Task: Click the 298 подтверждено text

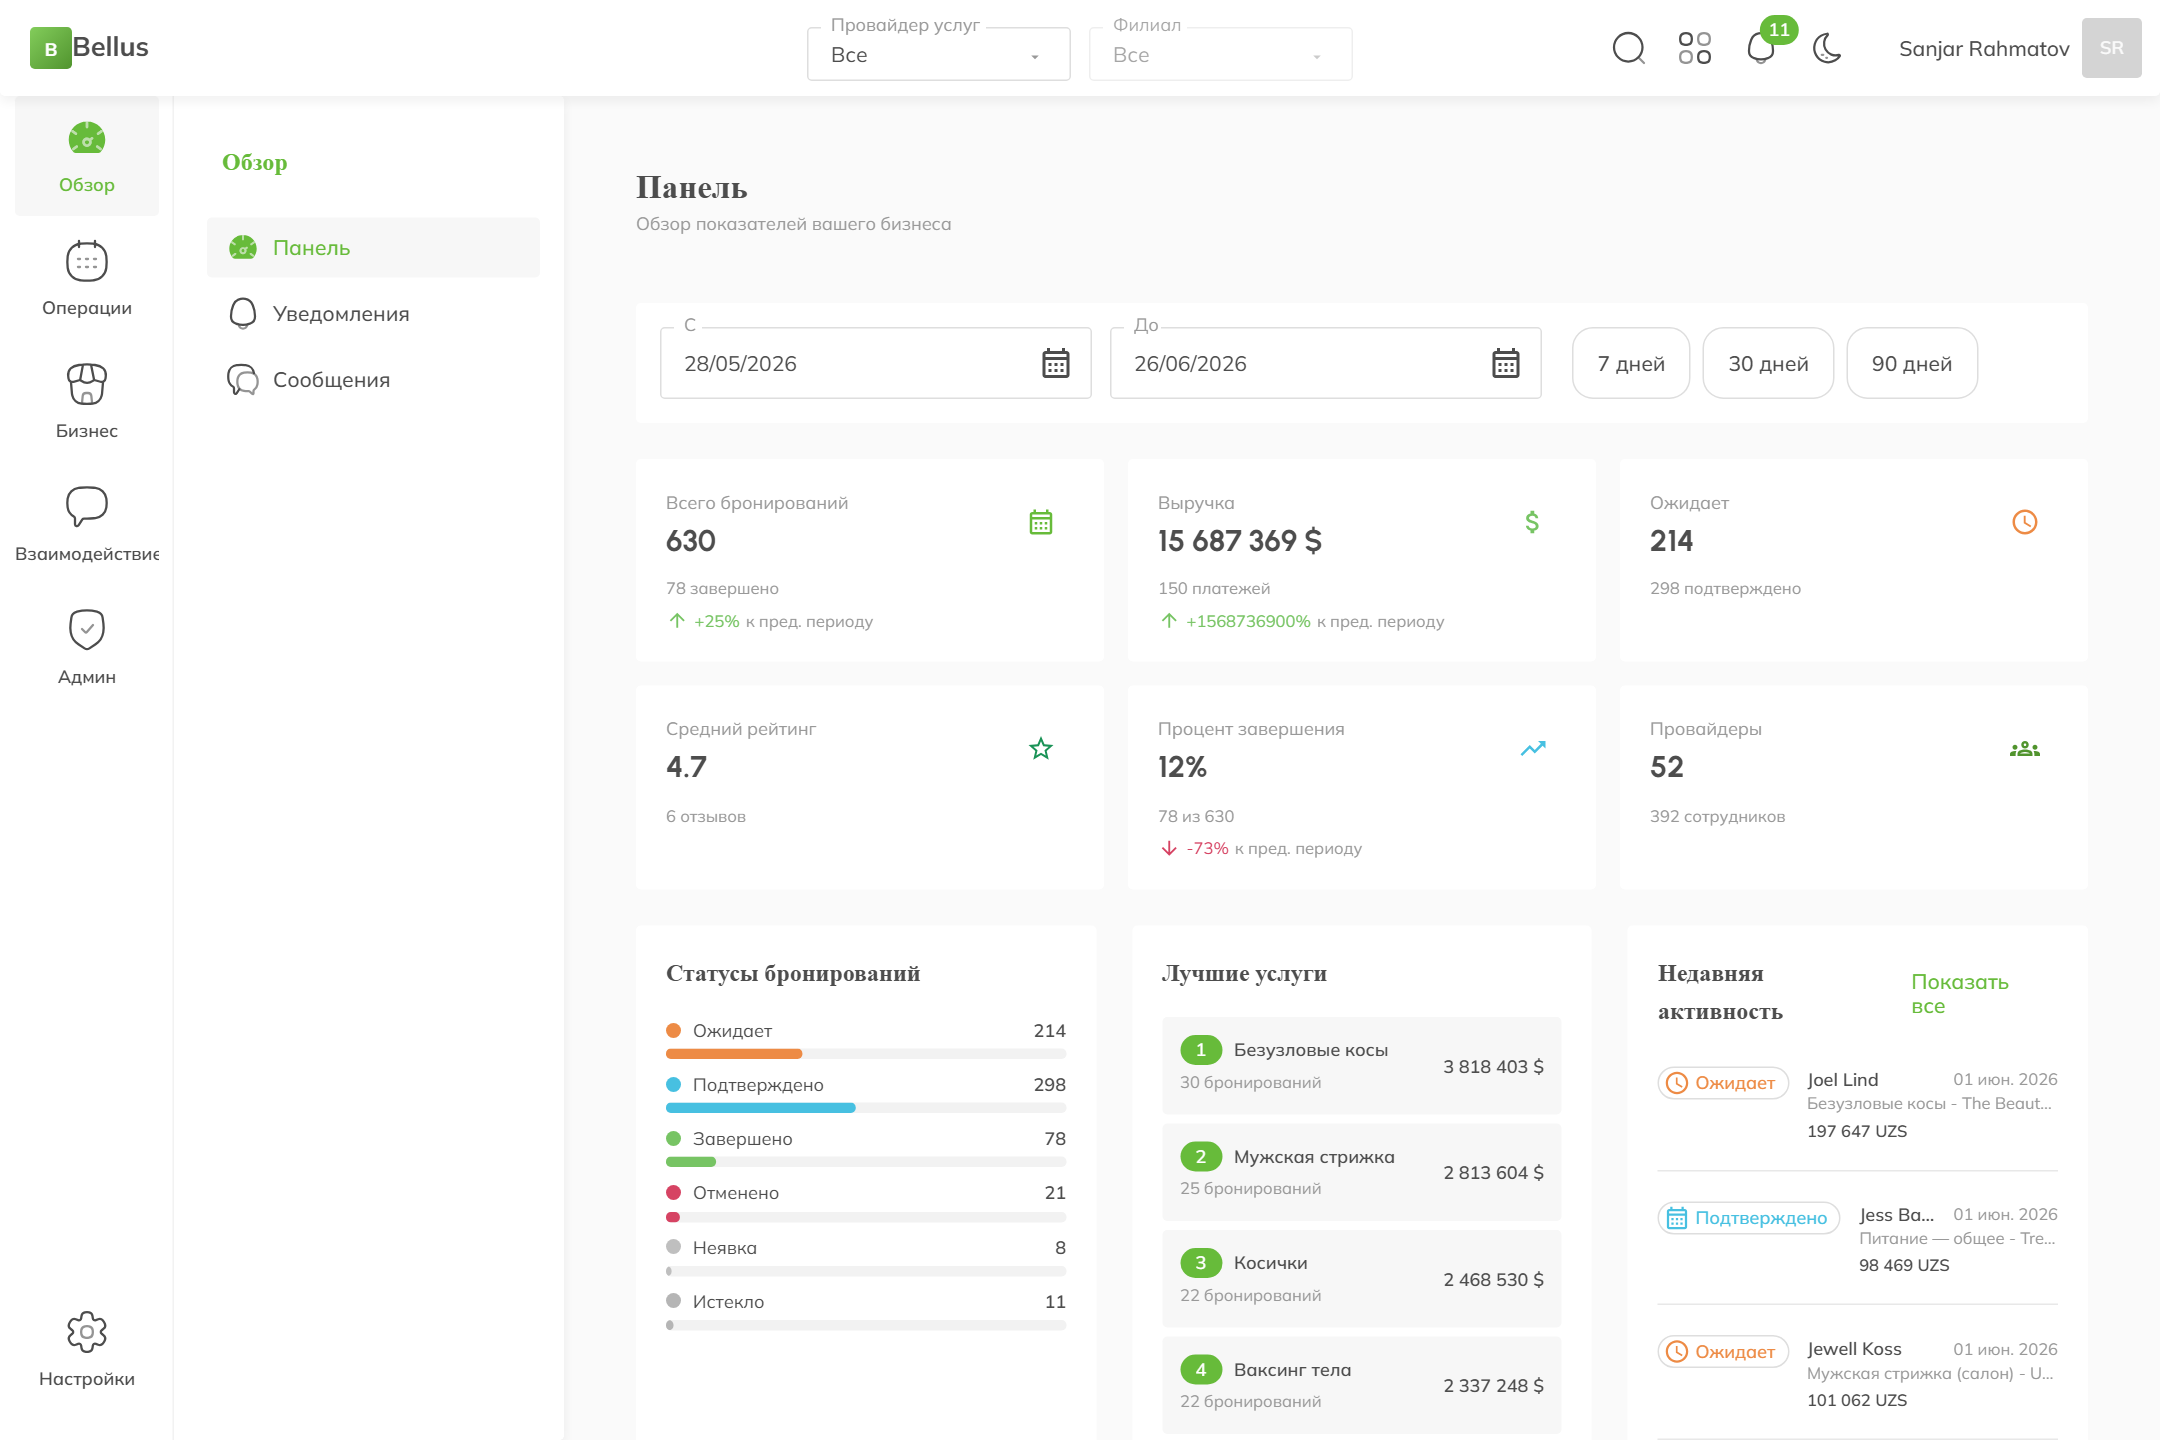Action: [1725, 588]
